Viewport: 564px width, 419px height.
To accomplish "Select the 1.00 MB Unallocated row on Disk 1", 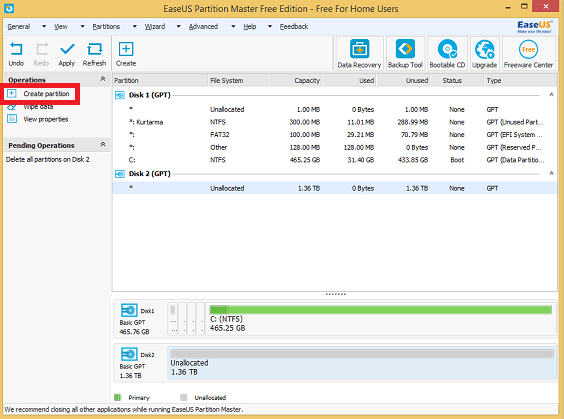I will point(335,109).
